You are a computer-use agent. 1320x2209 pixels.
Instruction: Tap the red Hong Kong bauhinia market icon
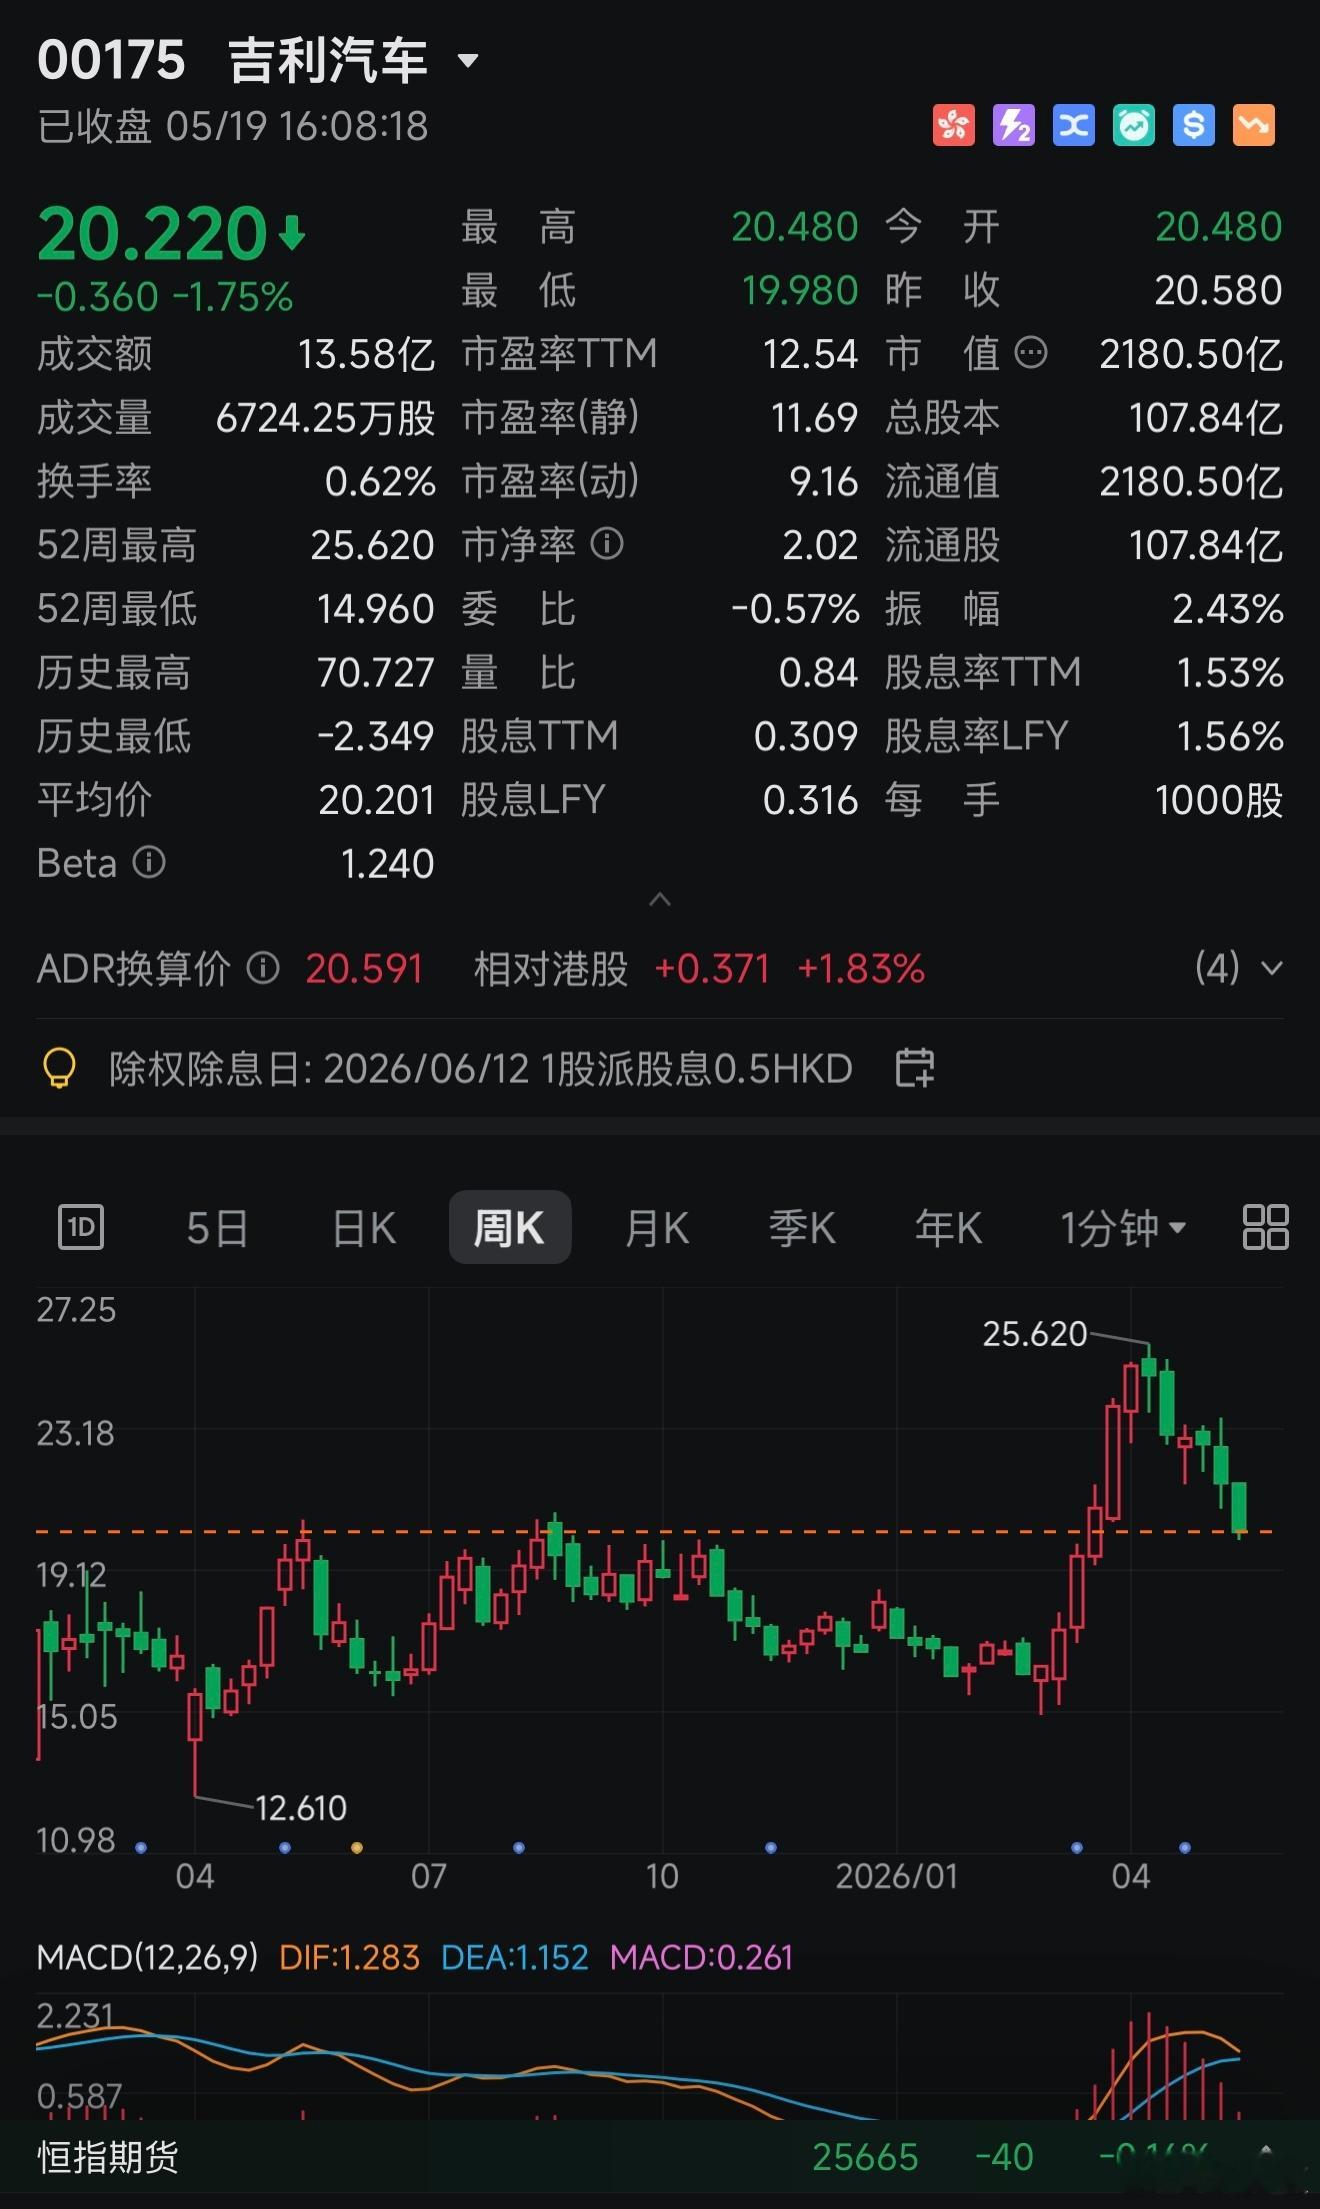point(953,126)
